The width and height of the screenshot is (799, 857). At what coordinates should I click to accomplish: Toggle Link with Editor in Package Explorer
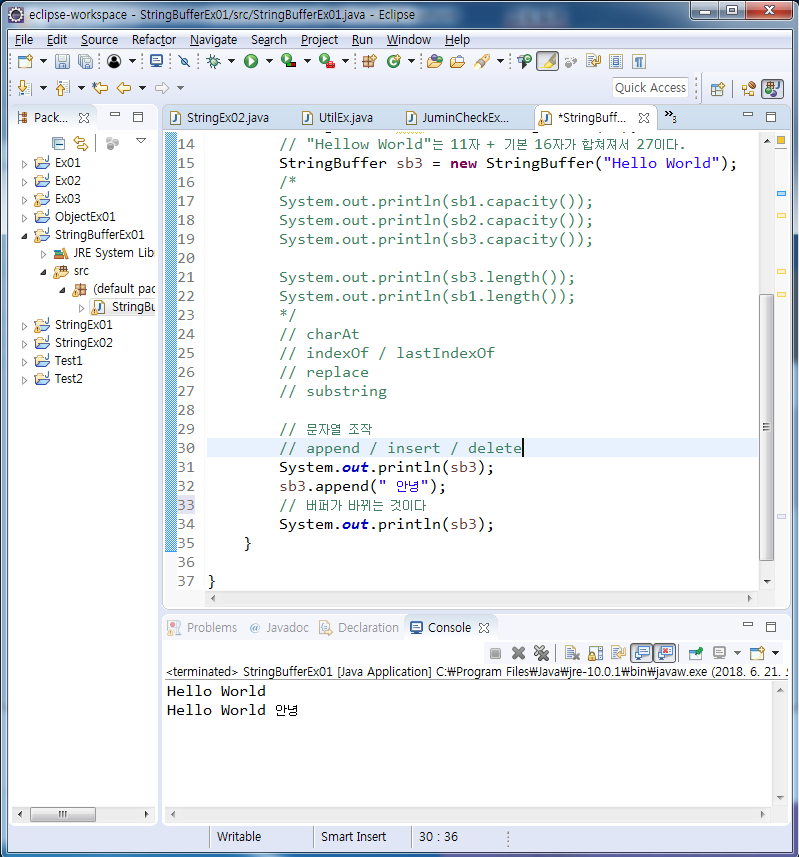click(x=81, y=143)
